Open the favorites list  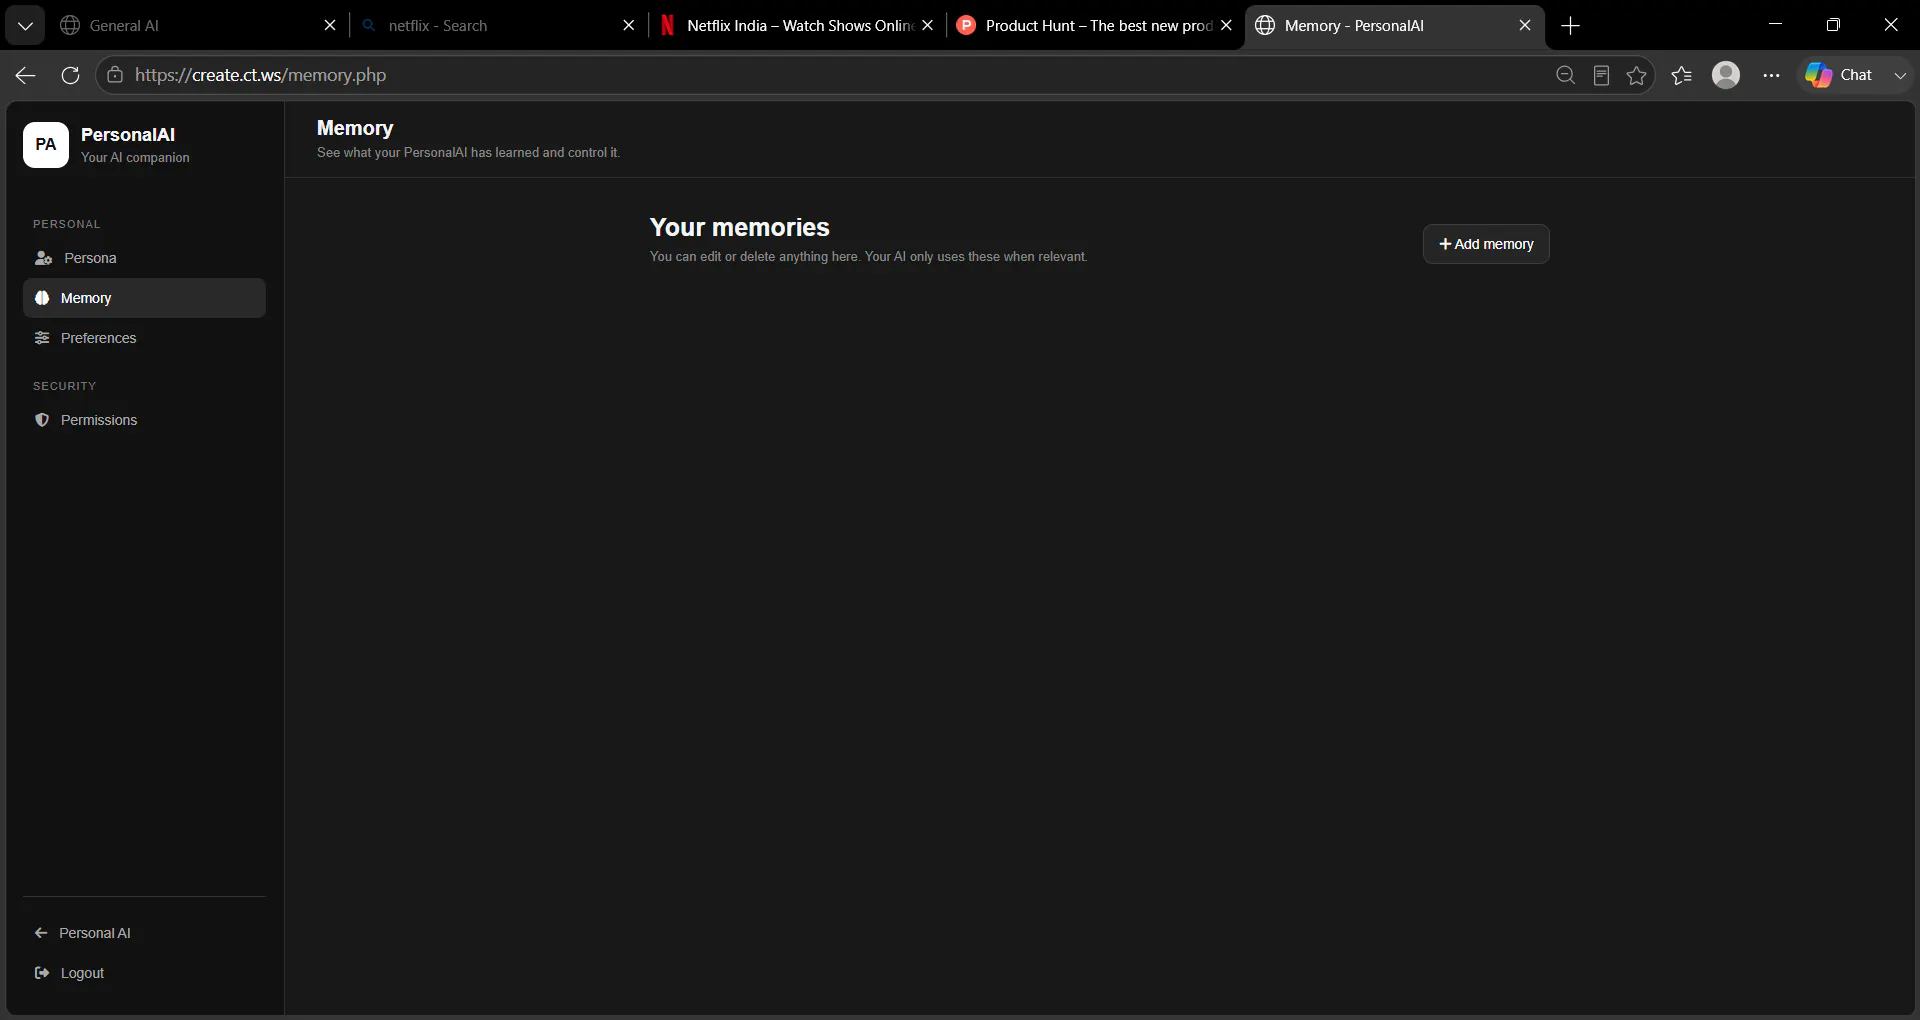tap(1682, 75)
